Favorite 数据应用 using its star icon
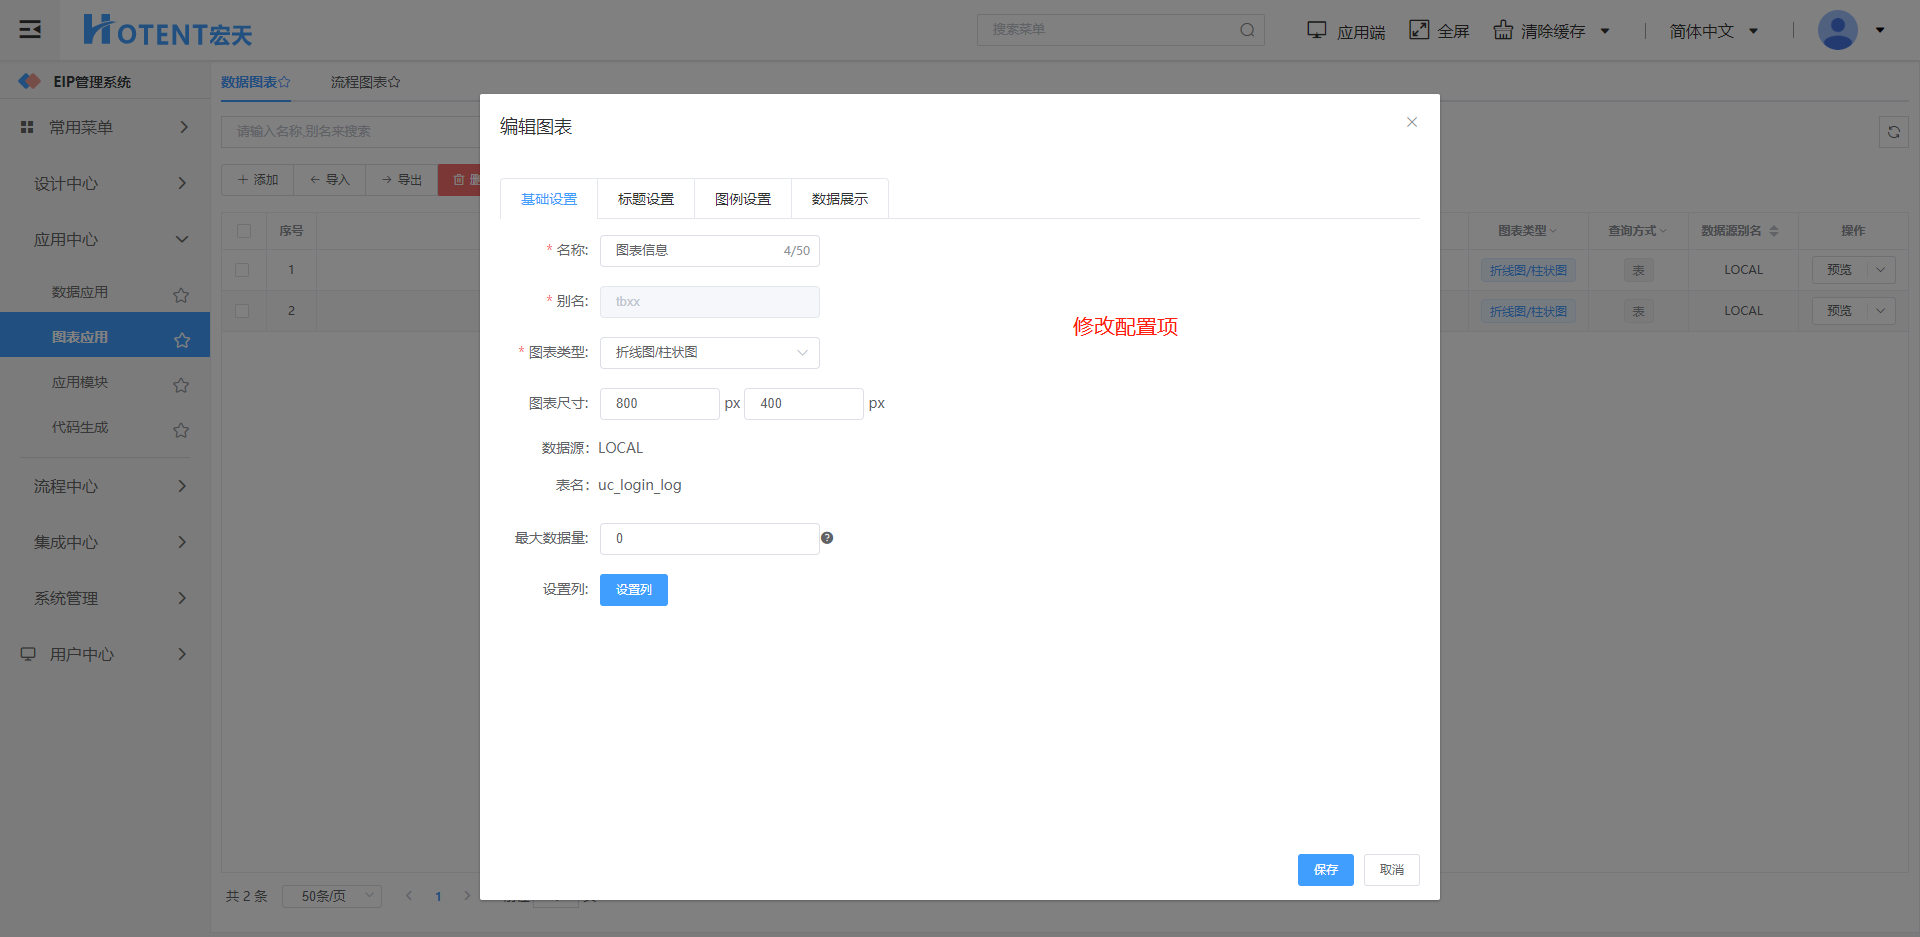The image size is (1920, 937). [181, 295]
